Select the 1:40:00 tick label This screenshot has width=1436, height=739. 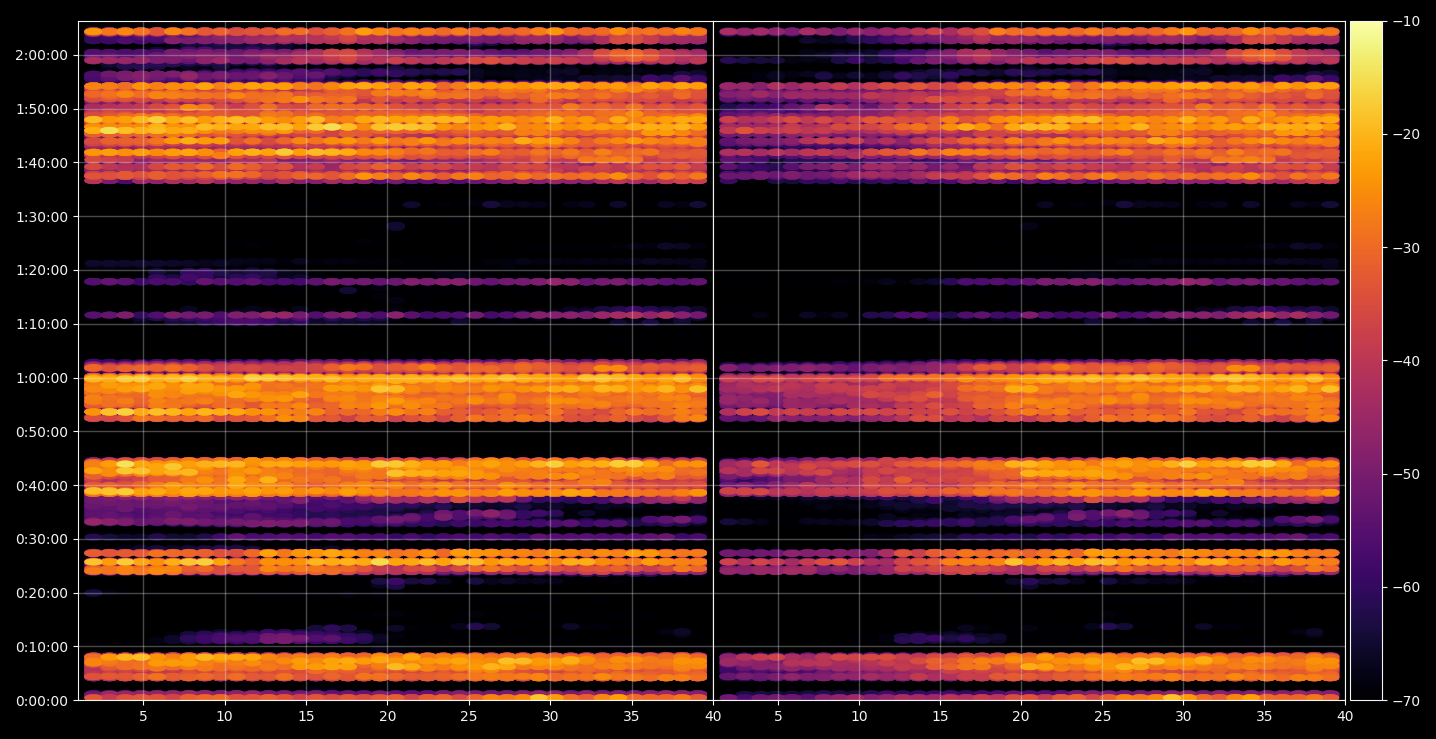41,162
